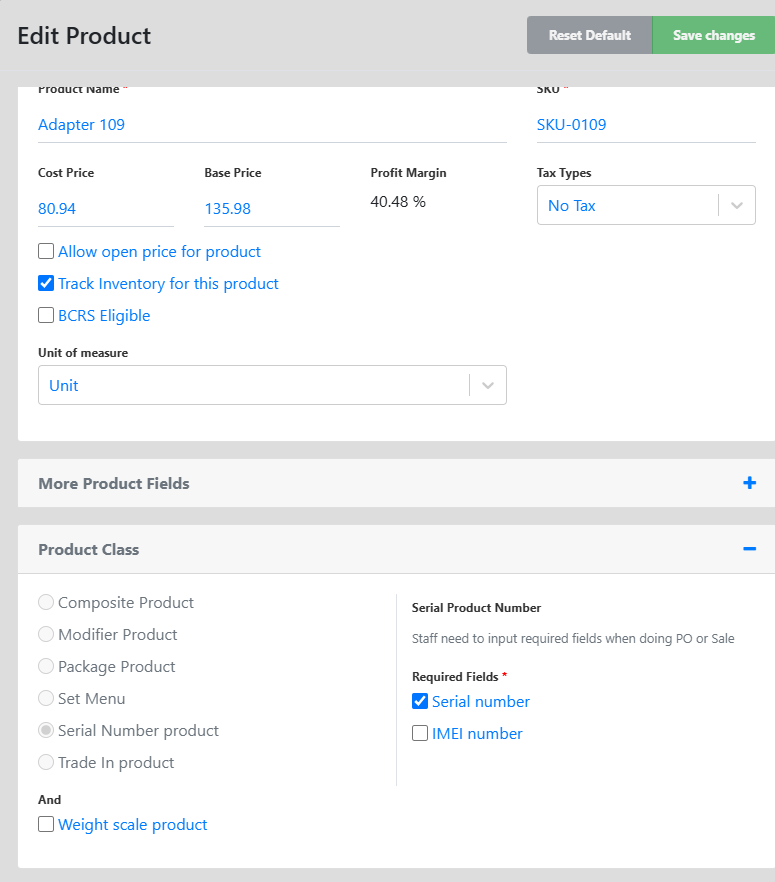Enable Allow open price for product
Viewport: 775px width, 882px height.
pos(46,251)
